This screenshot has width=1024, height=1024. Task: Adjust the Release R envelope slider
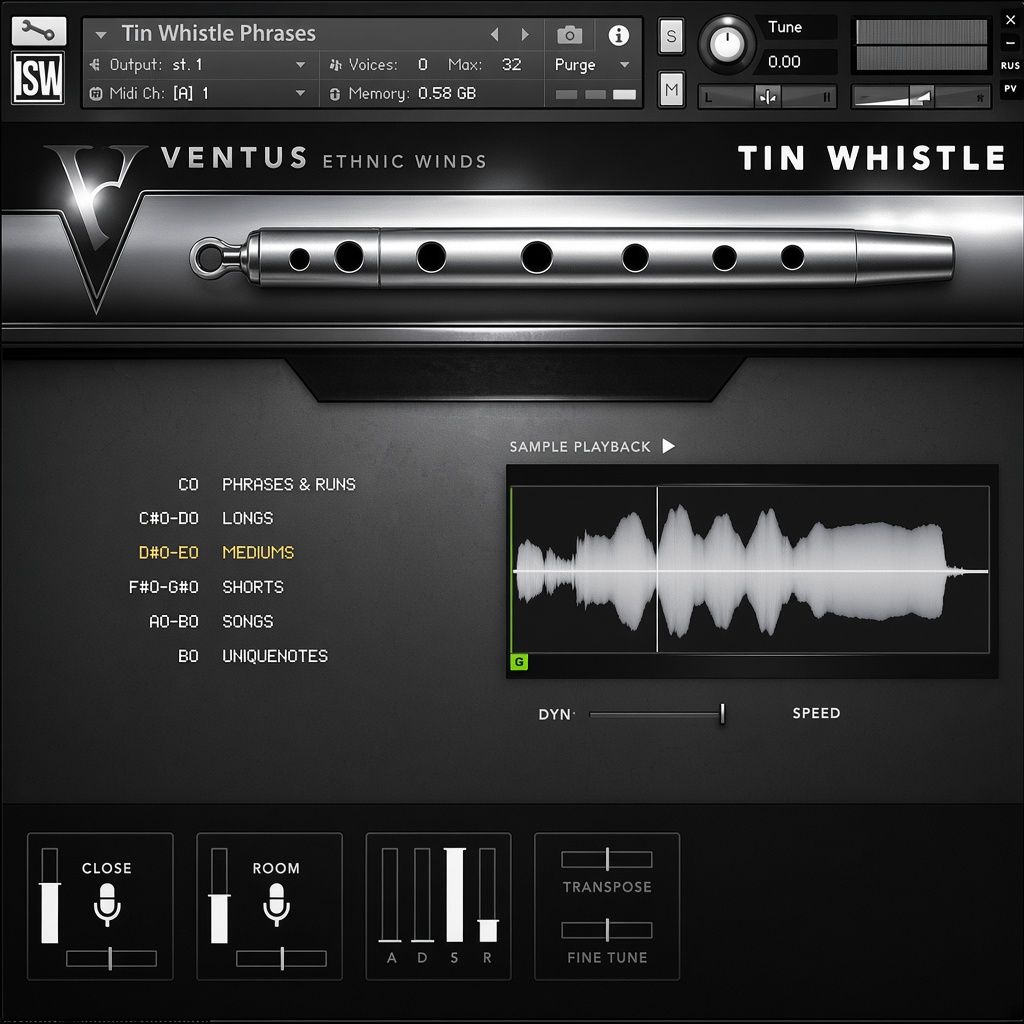click(488, 895)
